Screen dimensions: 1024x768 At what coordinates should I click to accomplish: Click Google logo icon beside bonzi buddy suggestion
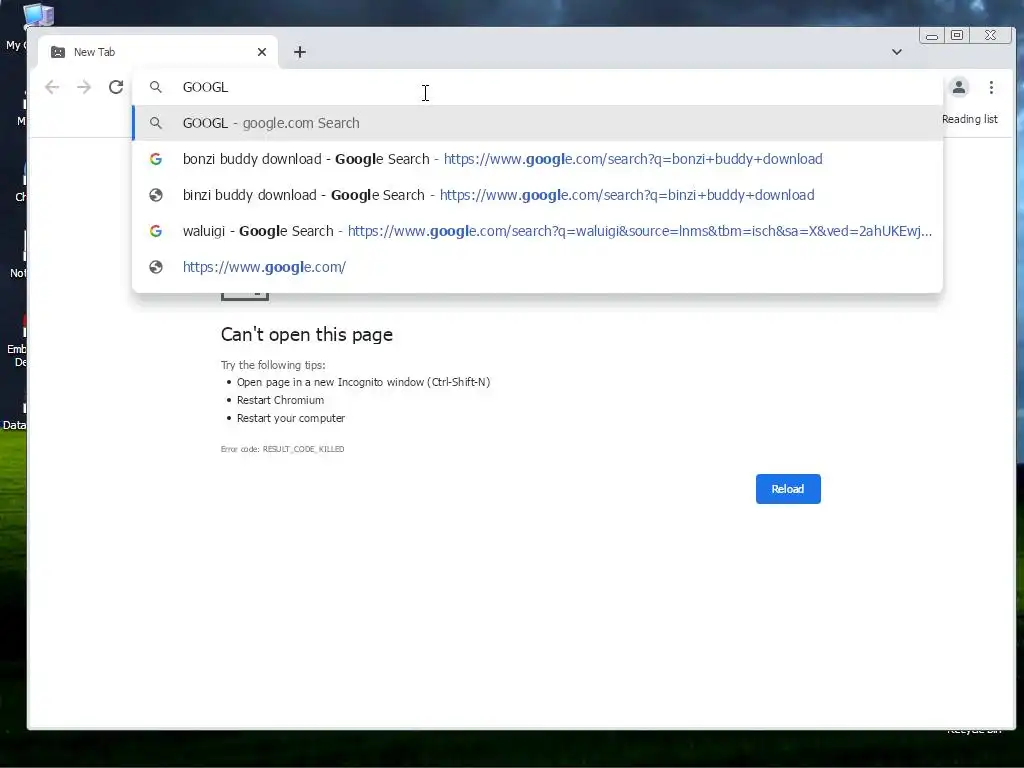tap(155, 159)
